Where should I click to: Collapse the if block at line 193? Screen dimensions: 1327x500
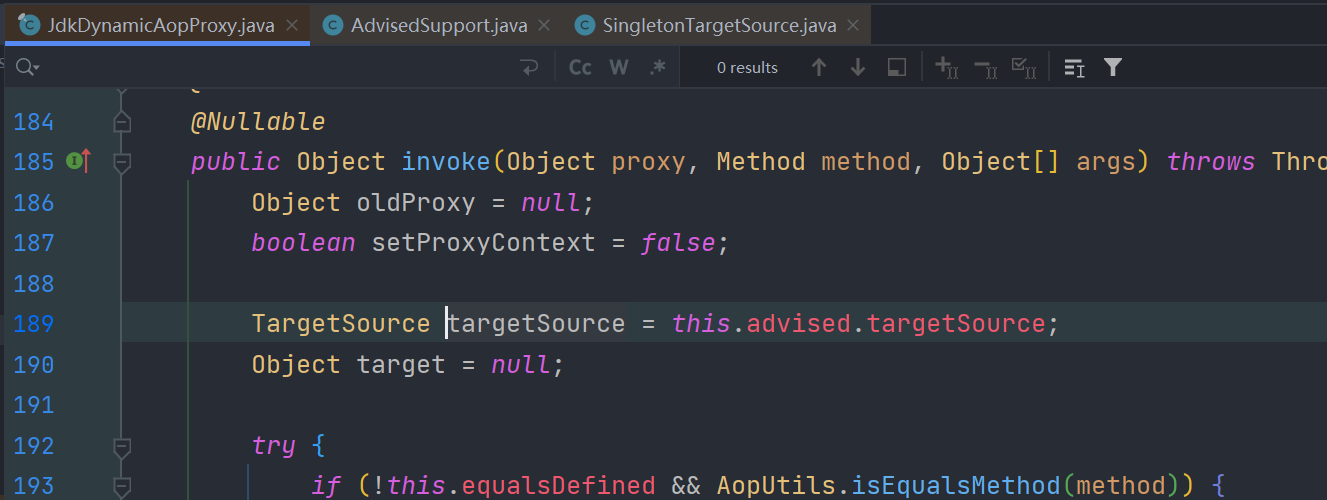pyautogui.click(x=122, y=486)
